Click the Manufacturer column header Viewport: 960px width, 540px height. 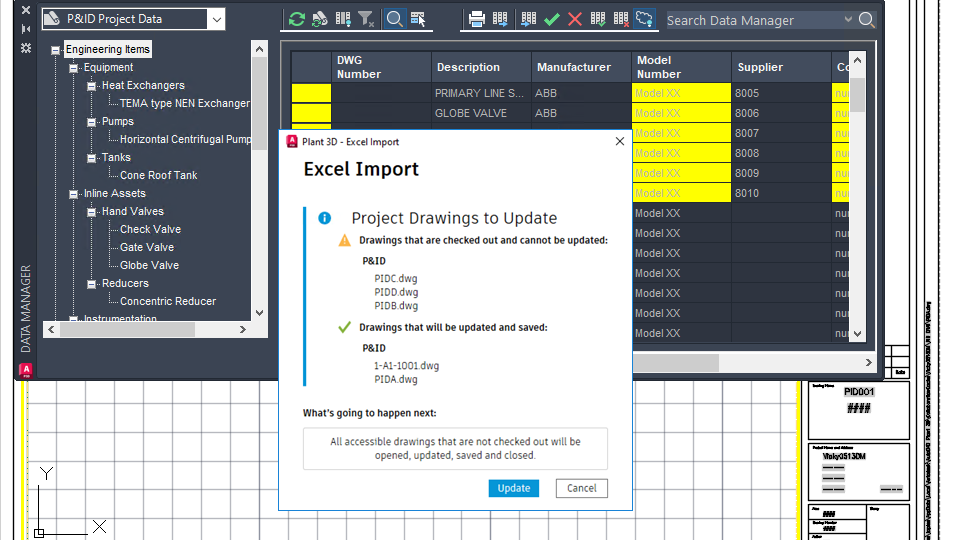click(x=581, y=67)
